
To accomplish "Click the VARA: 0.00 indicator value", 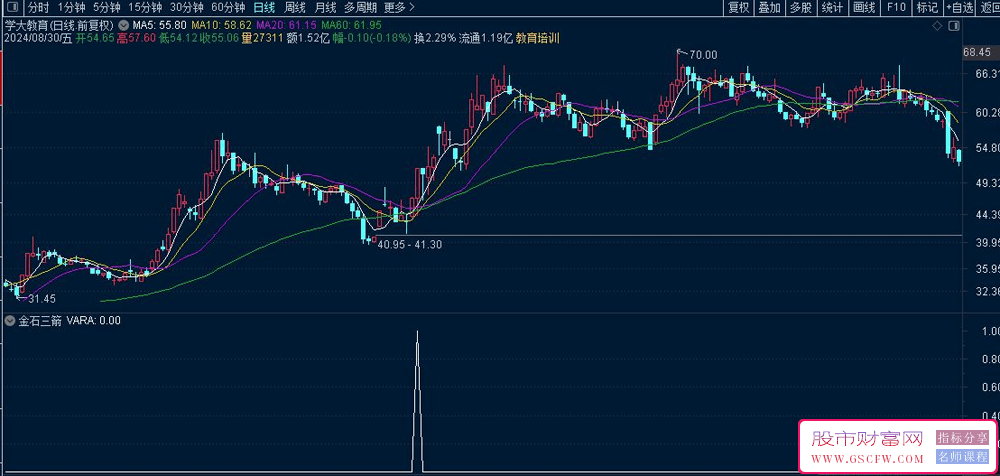I will coord(93,321).
